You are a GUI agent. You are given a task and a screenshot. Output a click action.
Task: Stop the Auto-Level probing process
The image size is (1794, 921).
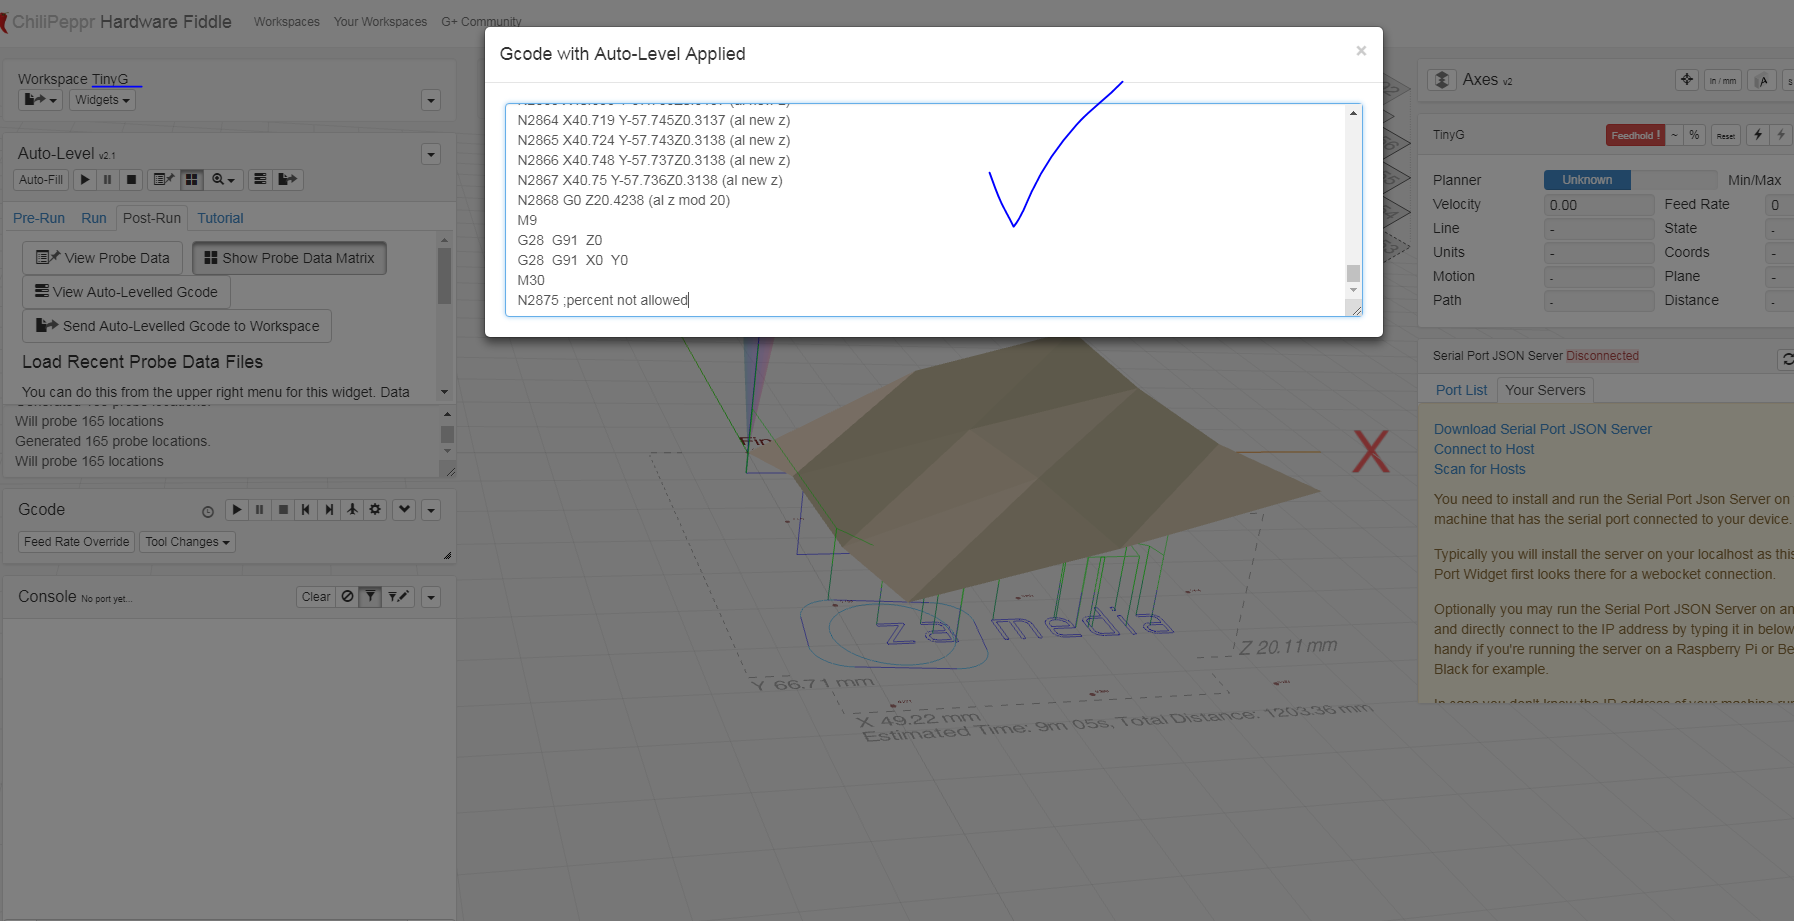tap(131, 180)
